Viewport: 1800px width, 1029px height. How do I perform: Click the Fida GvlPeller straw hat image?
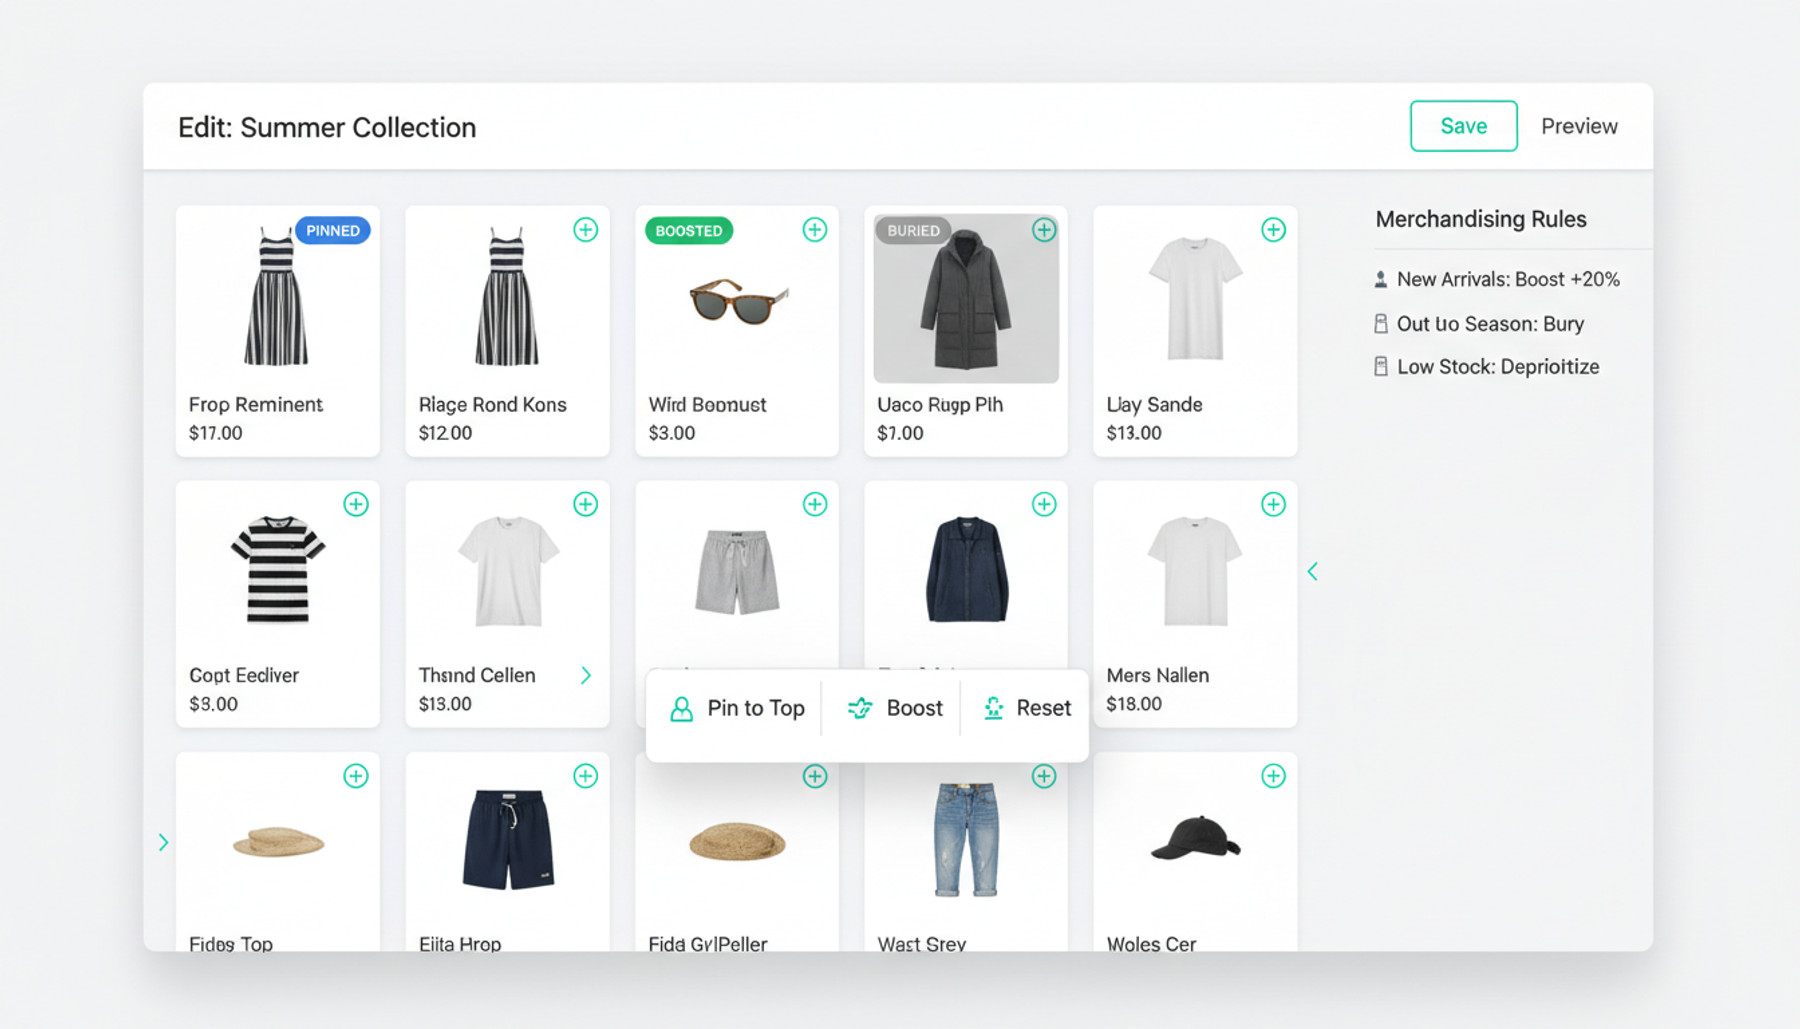click(x=737, y=841)
